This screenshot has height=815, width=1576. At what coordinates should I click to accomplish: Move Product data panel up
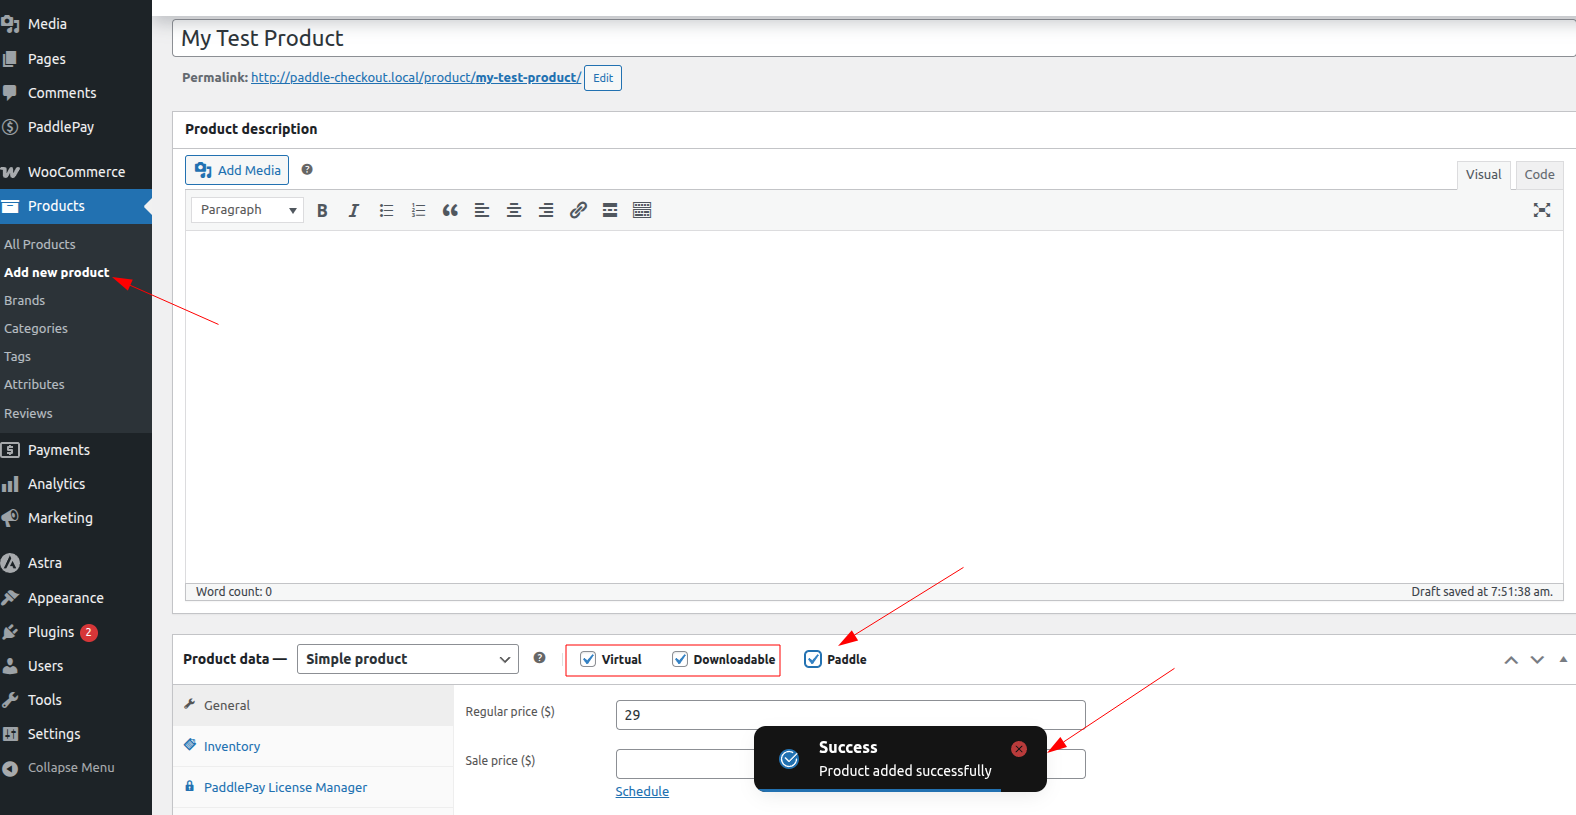pyautogui.click(x=1511, y=660)
